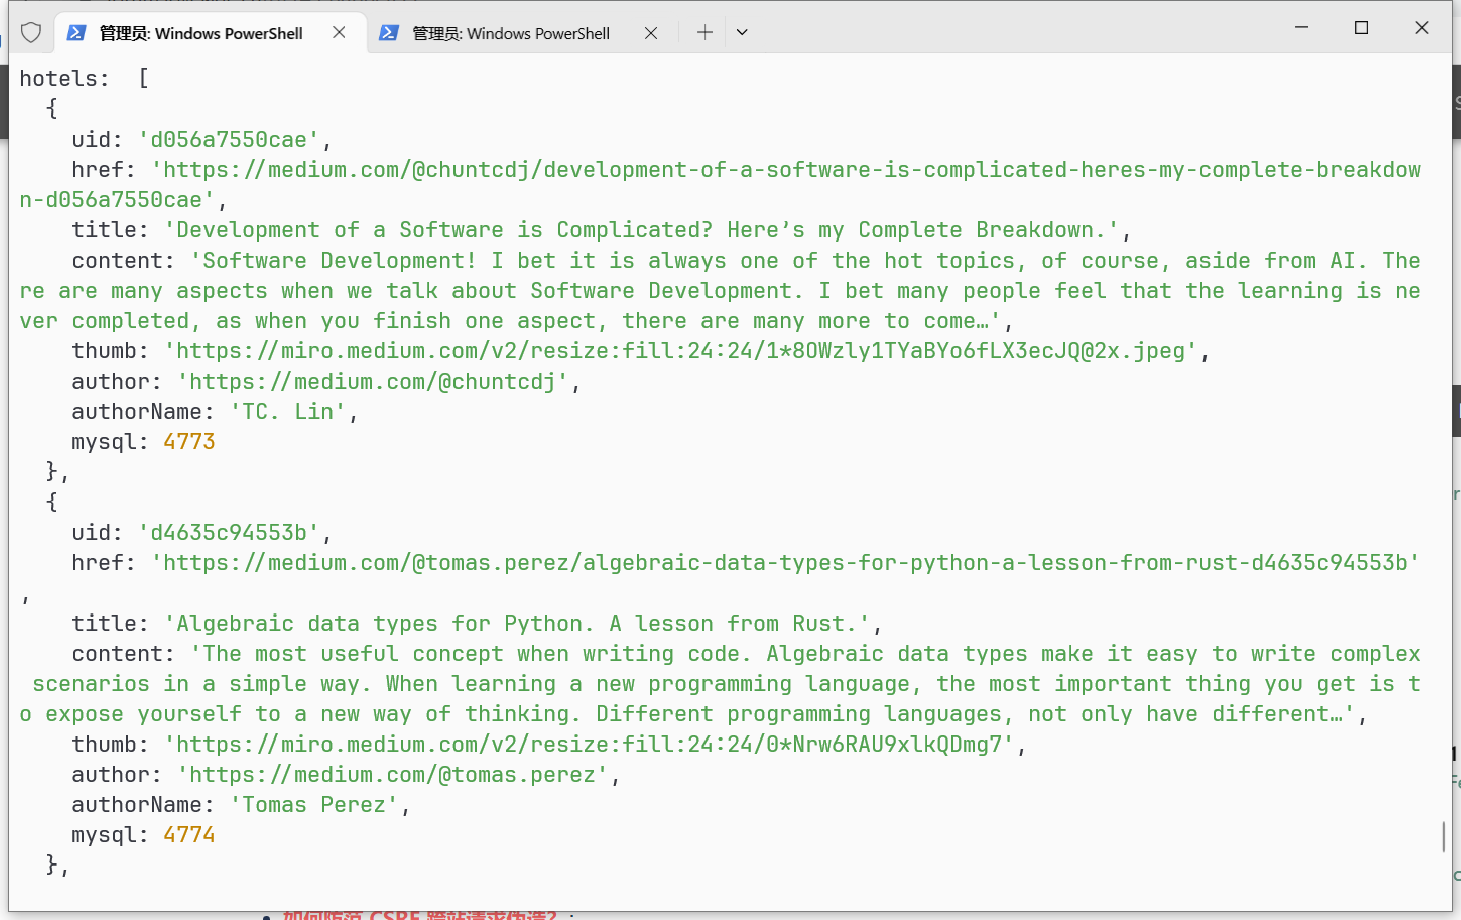Screen dimensions: 1461x920
Task: Click the mysql value 4773
Action: 189,442
